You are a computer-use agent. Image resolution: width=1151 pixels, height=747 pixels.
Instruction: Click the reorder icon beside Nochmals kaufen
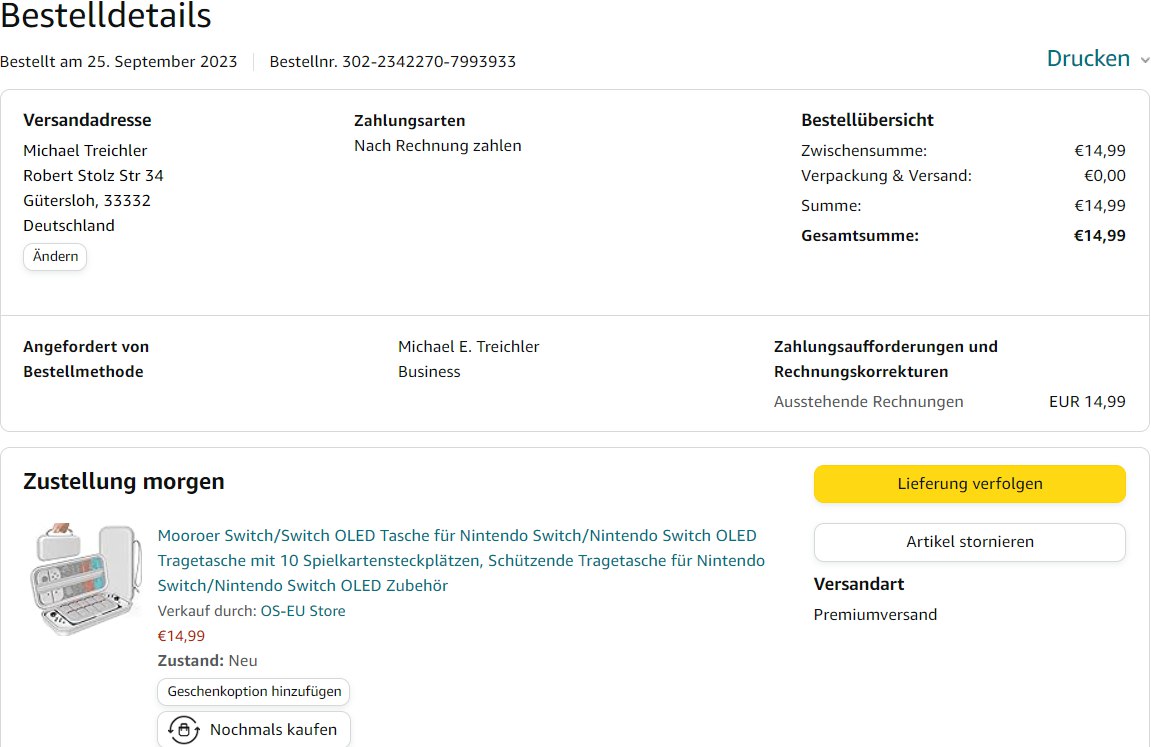183,730
